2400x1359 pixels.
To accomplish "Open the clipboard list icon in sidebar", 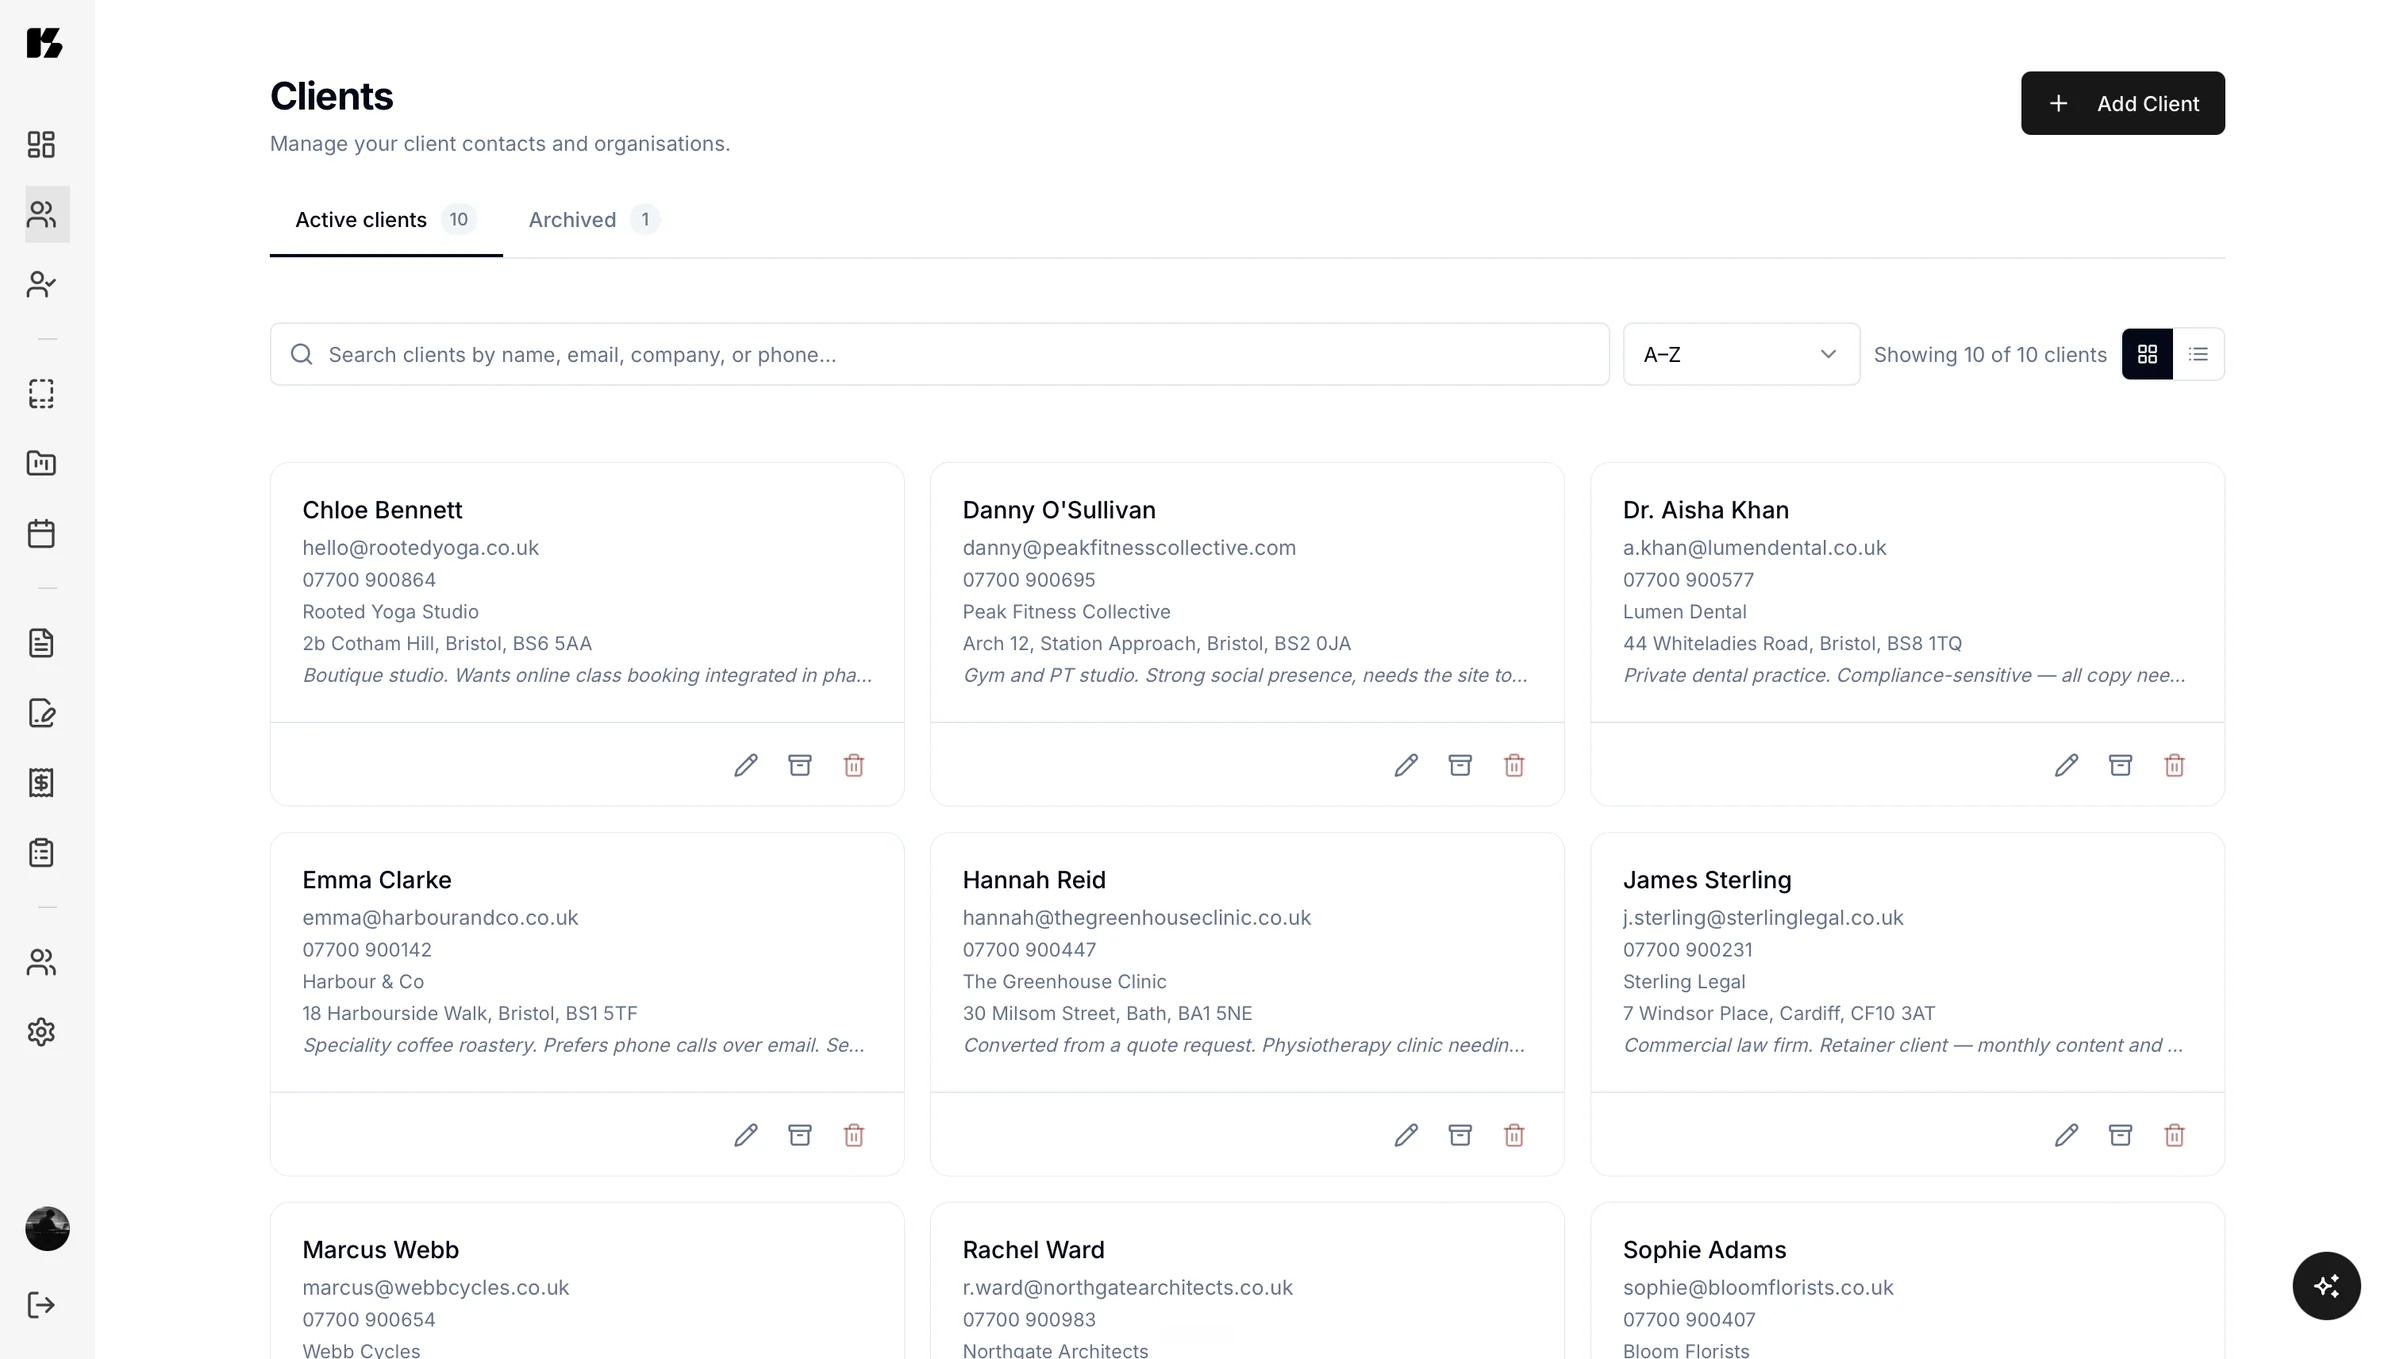I will [x=41, y=852].
